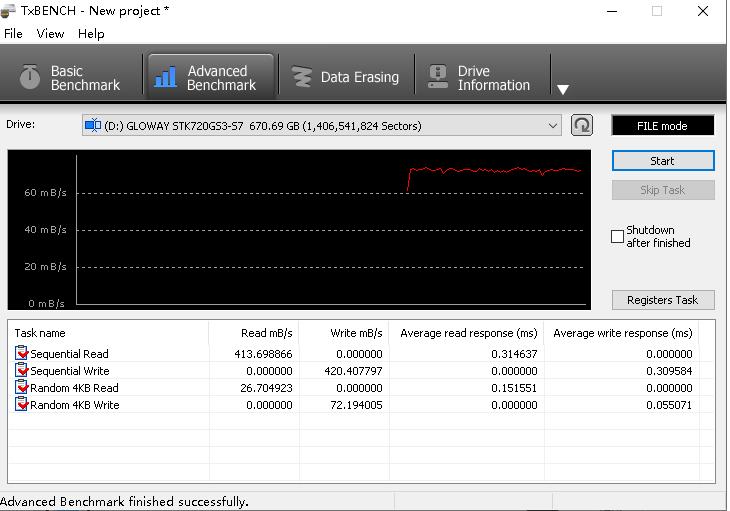Click the Basic Benchmark stopwatch icon
This screenshot has width=730, height=511.
30,76
